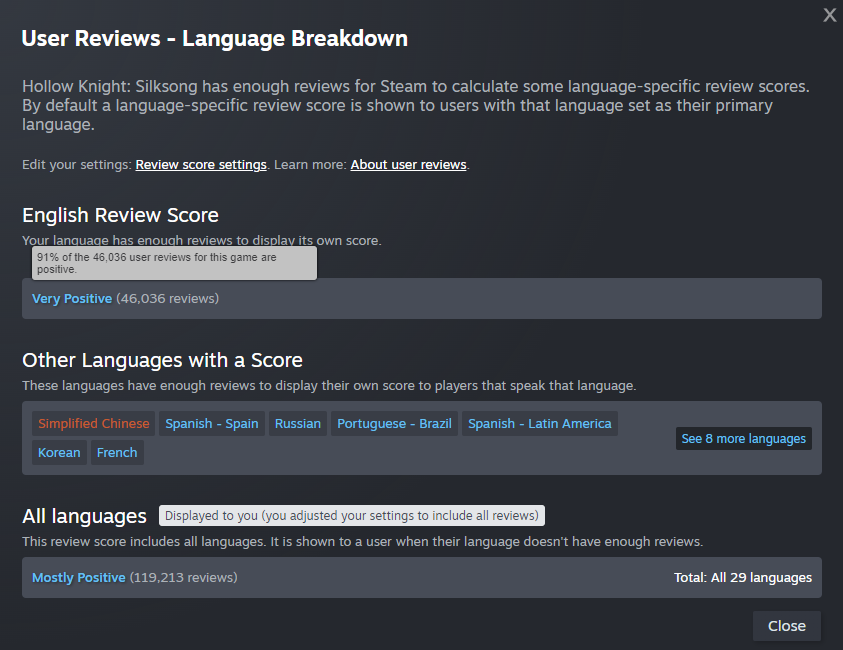Click the Very Positive English score

[x=72, y=298]
